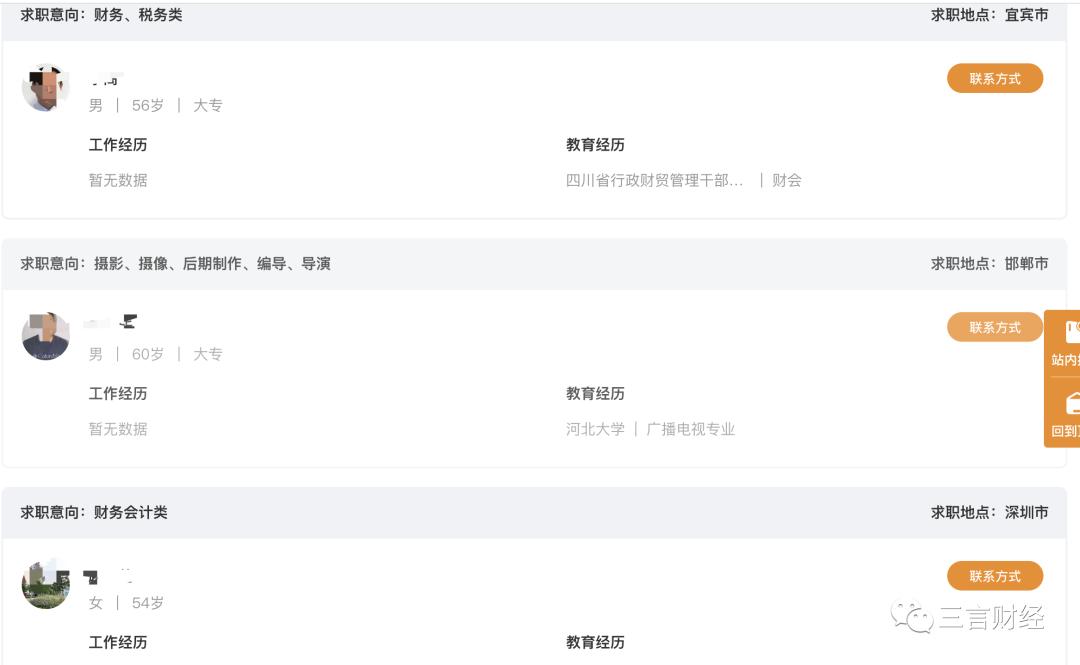1080x665 pixels.
Task: Click the avatar of the 56-year-old candidate
Action: [x=45, y=87]
